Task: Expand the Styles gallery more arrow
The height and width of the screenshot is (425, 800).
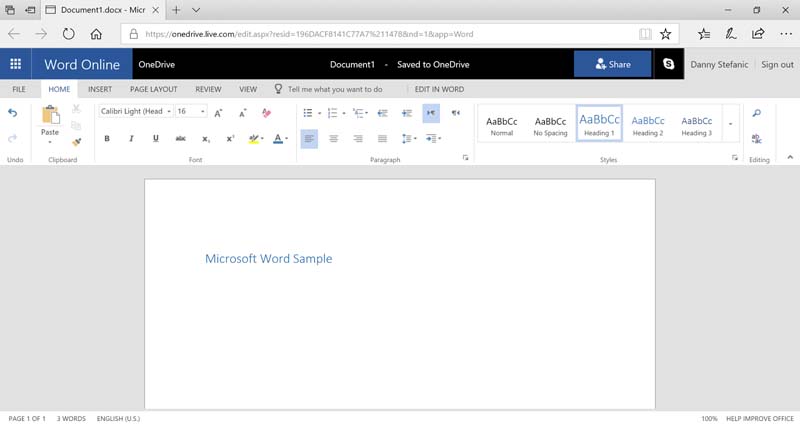Action: (730, 123)
